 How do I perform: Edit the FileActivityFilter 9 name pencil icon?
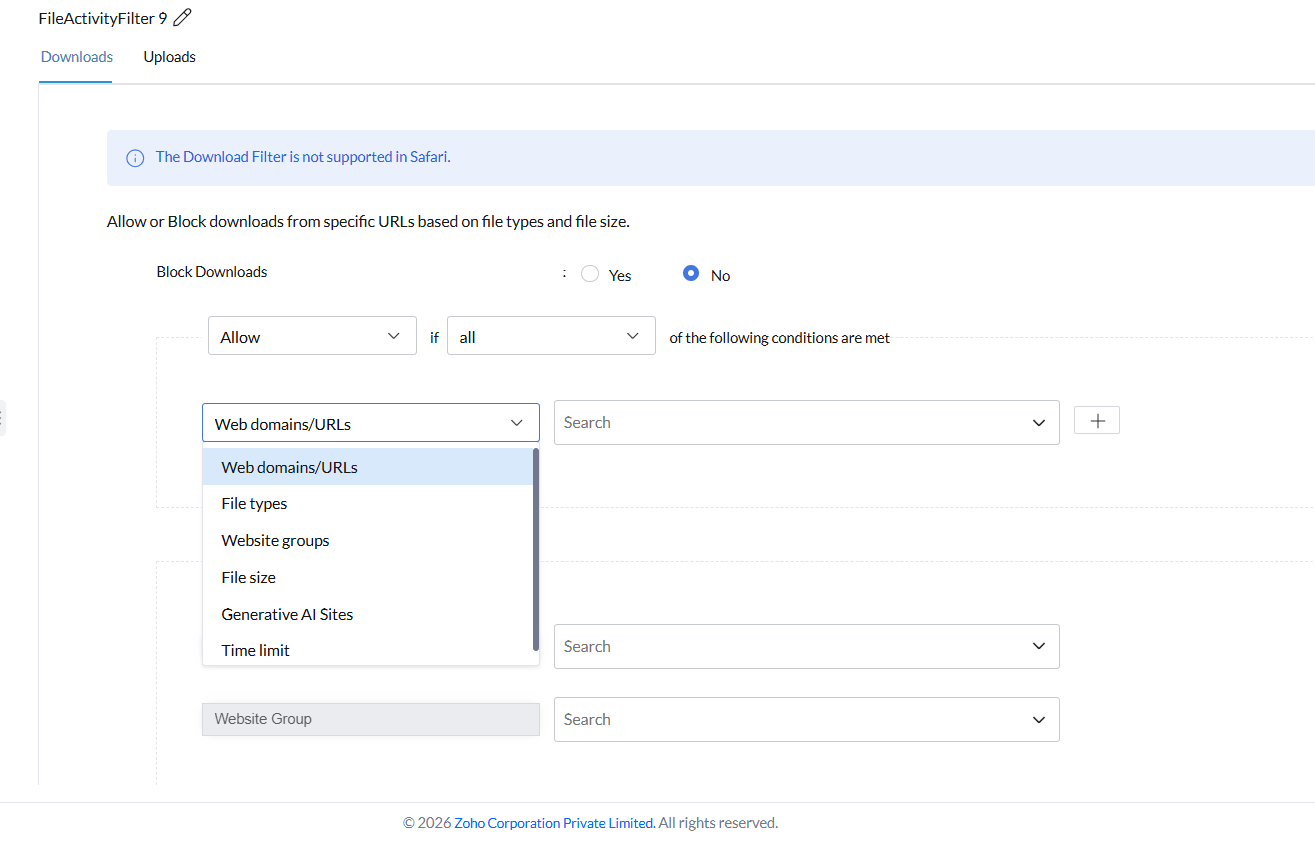182,17
